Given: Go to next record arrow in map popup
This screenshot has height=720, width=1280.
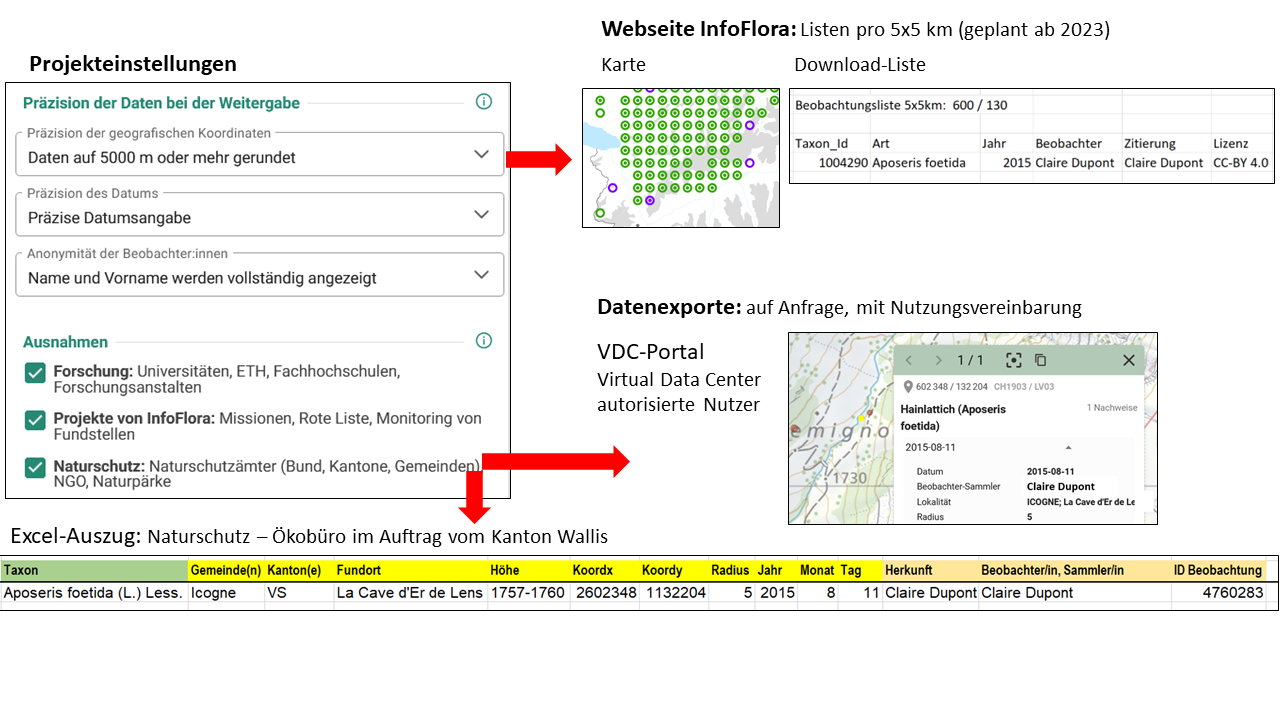Looking at the screenshot, I should tap(938, 360).
